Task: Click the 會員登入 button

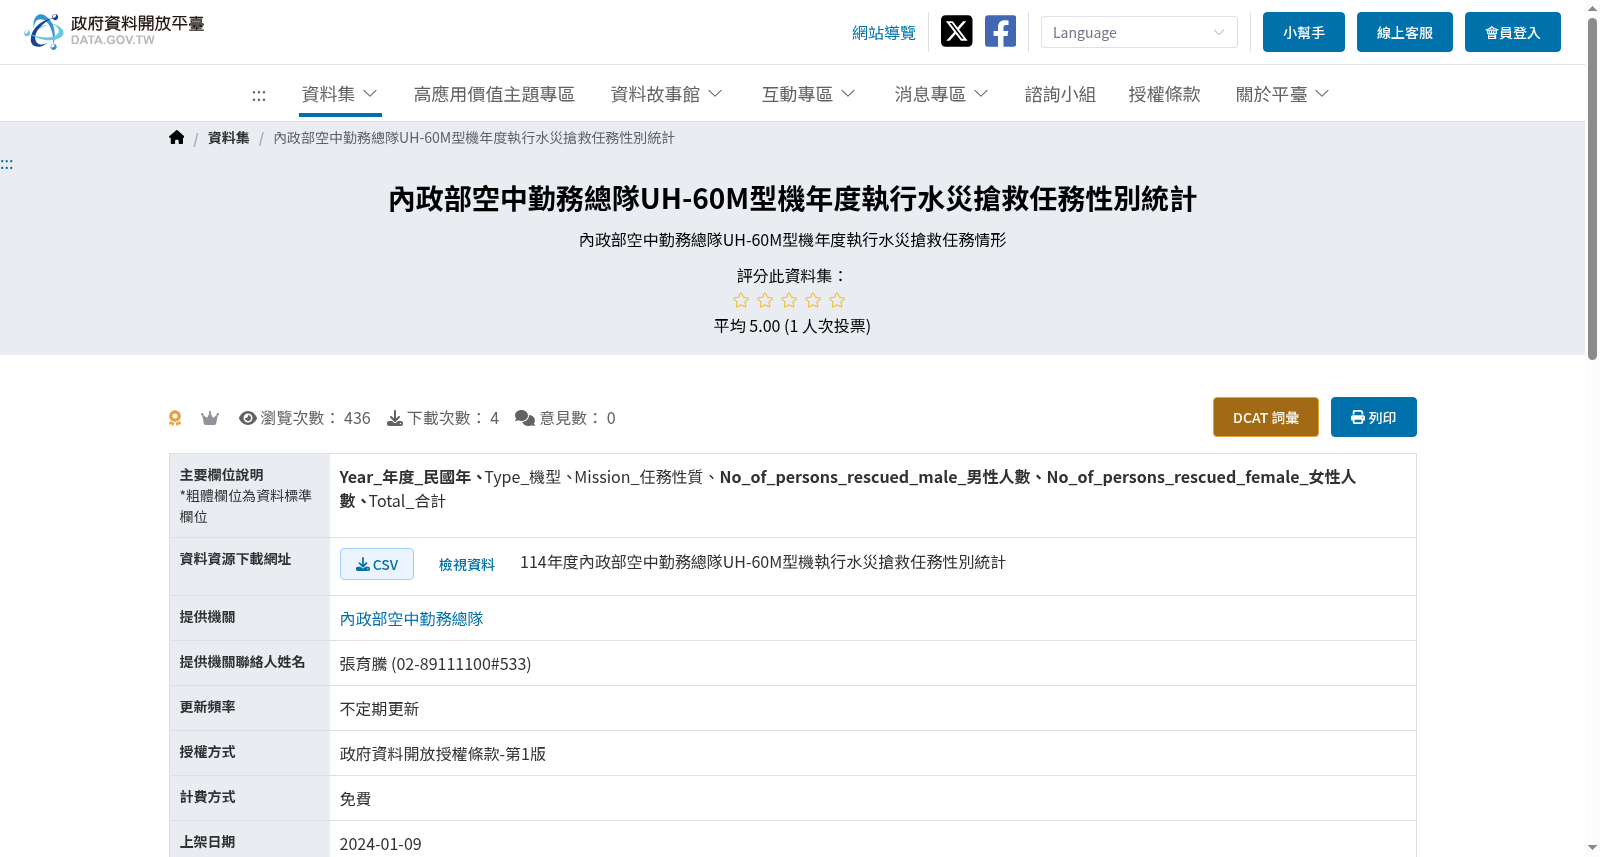Action: tap(1513, 32)
